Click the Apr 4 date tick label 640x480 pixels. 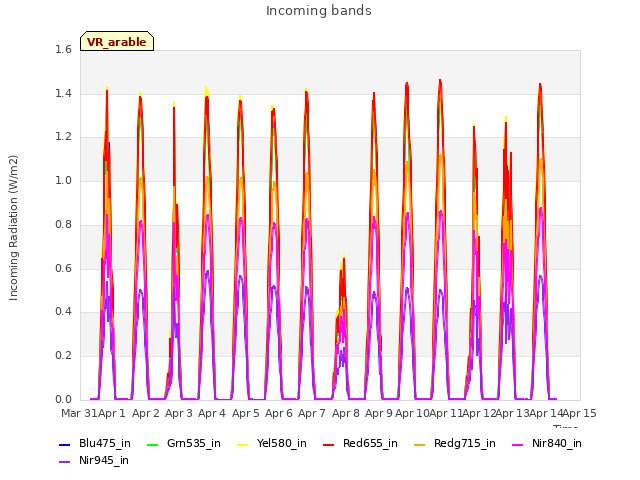tap(212, 413)
